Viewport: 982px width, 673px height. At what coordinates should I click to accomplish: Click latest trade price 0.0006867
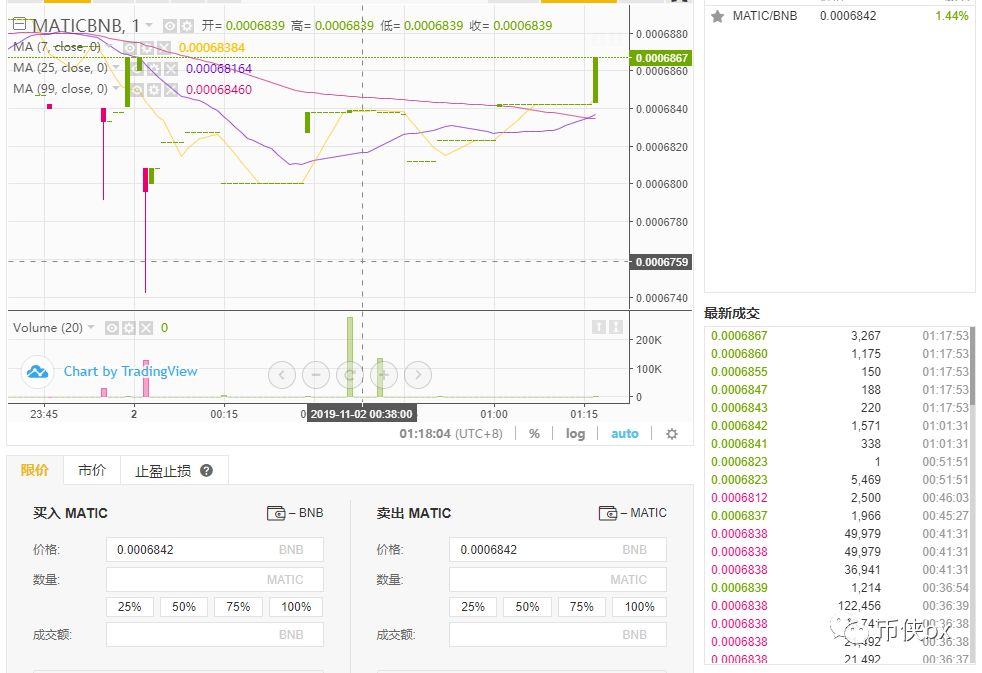[x=739, y=336]
